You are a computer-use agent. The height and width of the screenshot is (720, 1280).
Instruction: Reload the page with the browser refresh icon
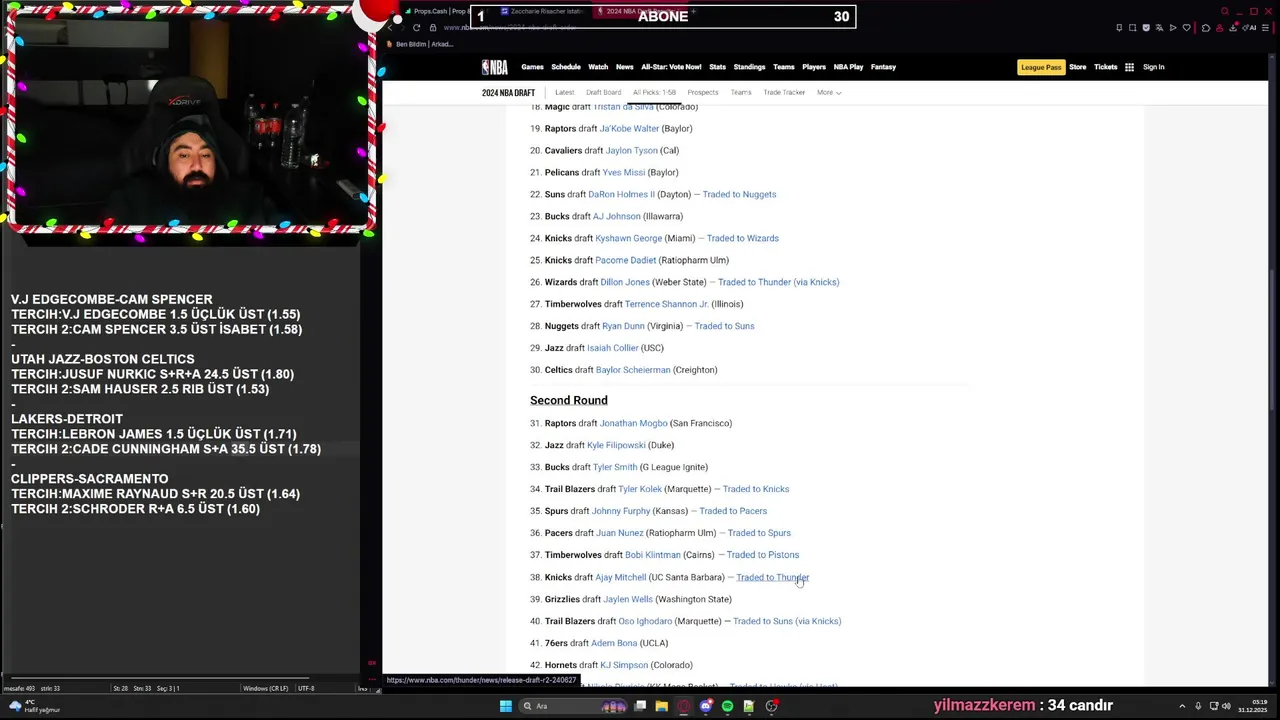coord(416,28)
